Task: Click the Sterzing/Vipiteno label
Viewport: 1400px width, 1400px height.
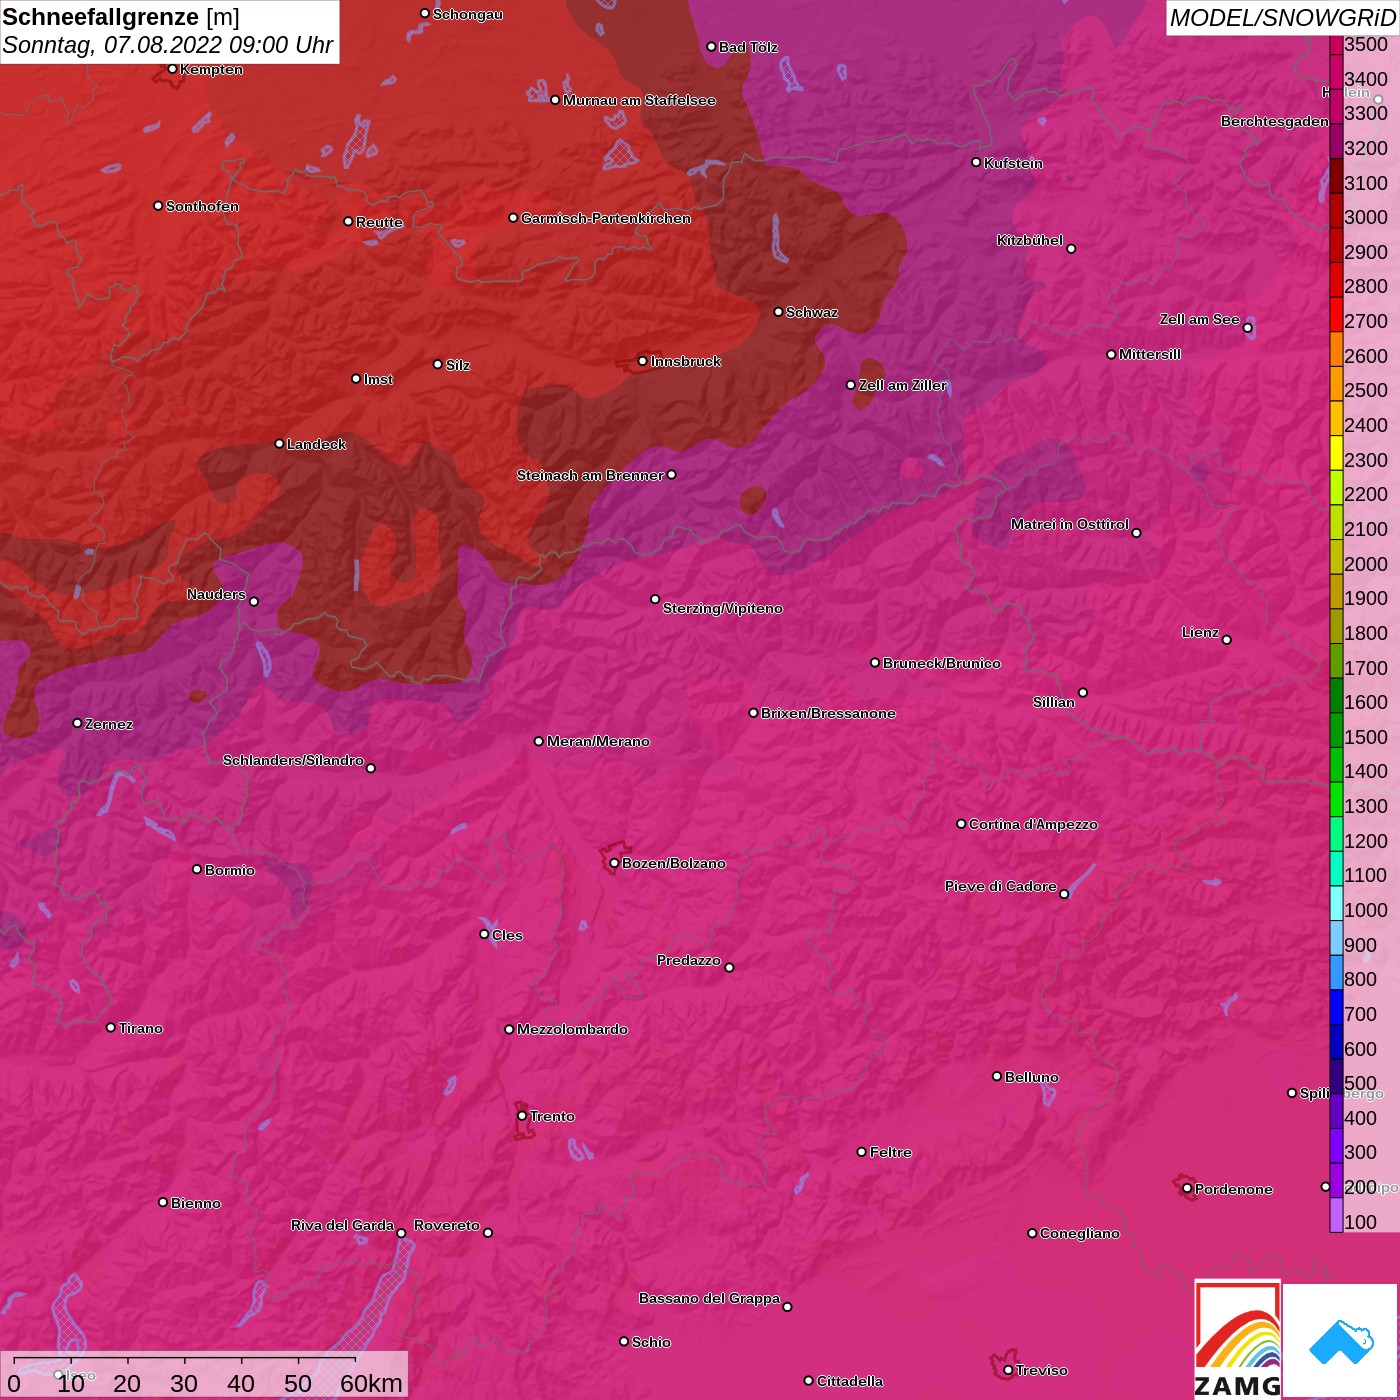Action: coord(723,608)
